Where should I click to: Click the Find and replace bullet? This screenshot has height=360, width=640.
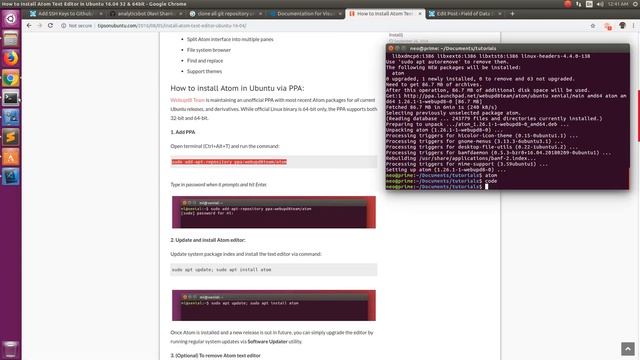[x=205, y=60]
